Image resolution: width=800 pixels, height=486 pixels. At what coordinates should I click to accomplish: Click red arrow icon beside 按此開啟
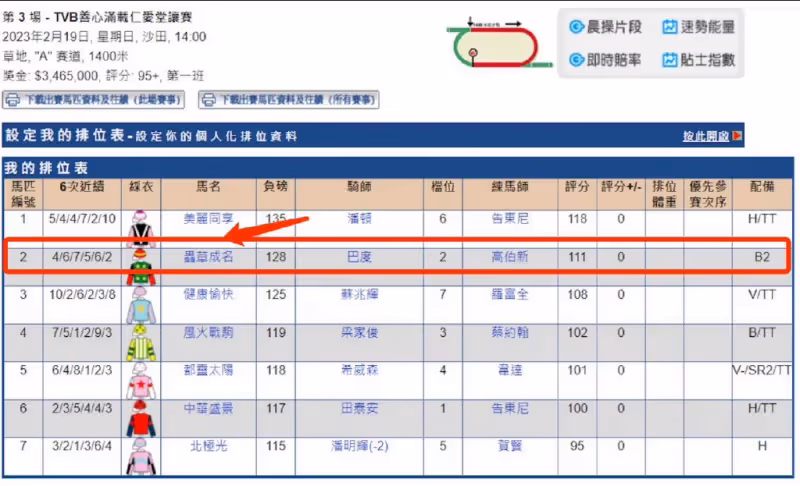(737, 136)
